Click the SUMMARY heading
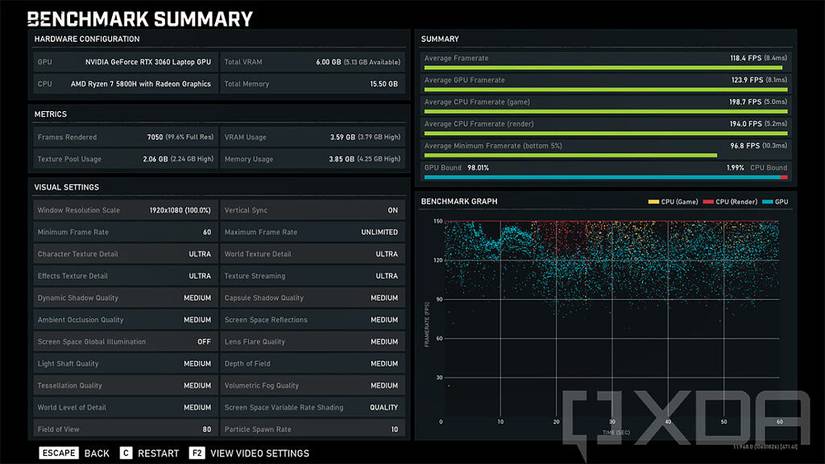This screenshot has width=825, height=464. point(440,39)
